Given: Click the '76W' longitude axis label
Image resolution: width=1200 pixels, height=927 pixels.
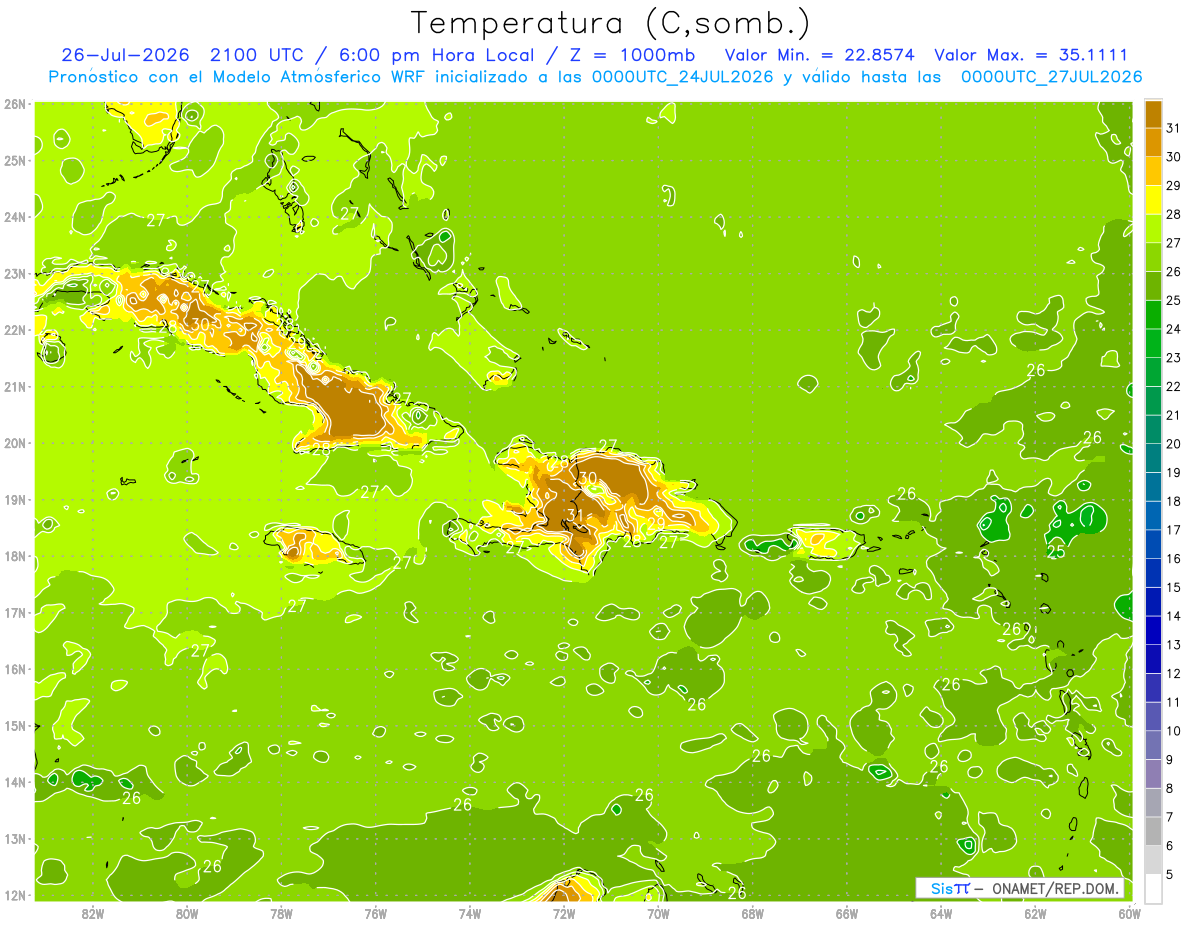Looking at the screenshot, I should [x=375, y=913].
